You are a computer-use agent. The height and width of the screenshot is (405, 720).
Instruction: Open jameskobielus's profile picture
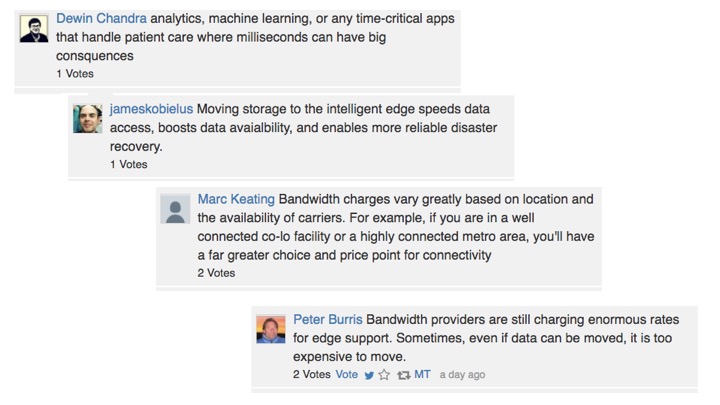pos(88,119)
